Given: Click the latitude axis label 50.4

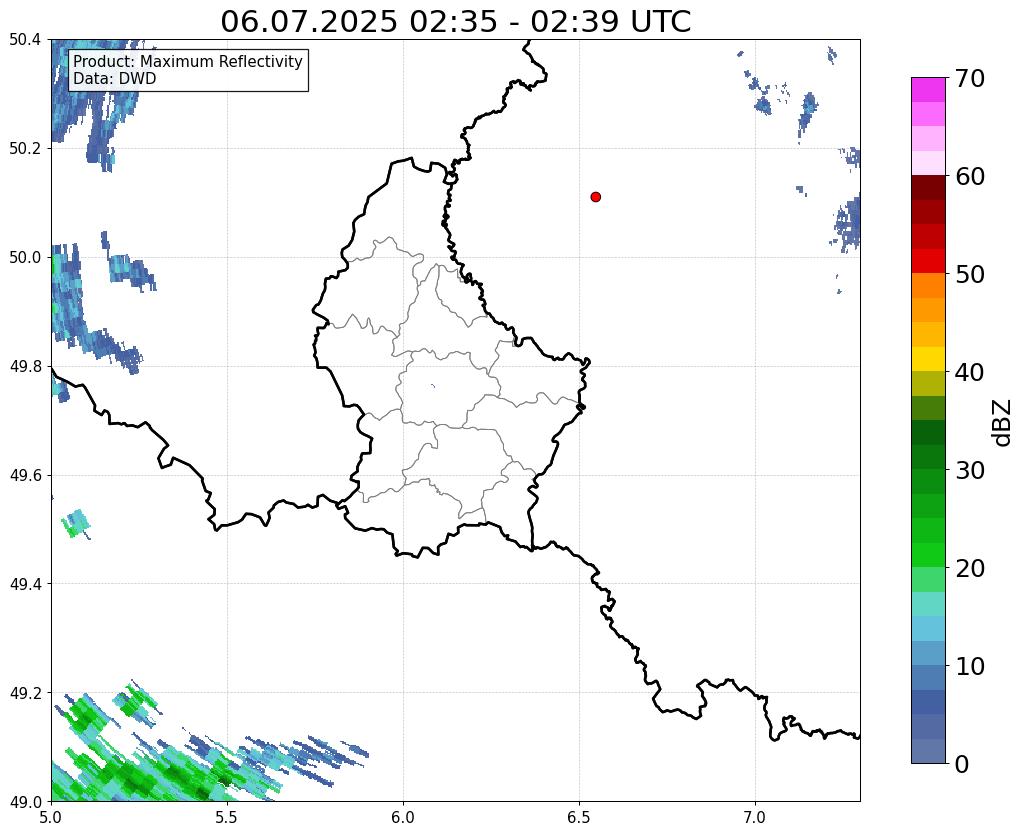Looking at the screenshot, I should (25, 40).
